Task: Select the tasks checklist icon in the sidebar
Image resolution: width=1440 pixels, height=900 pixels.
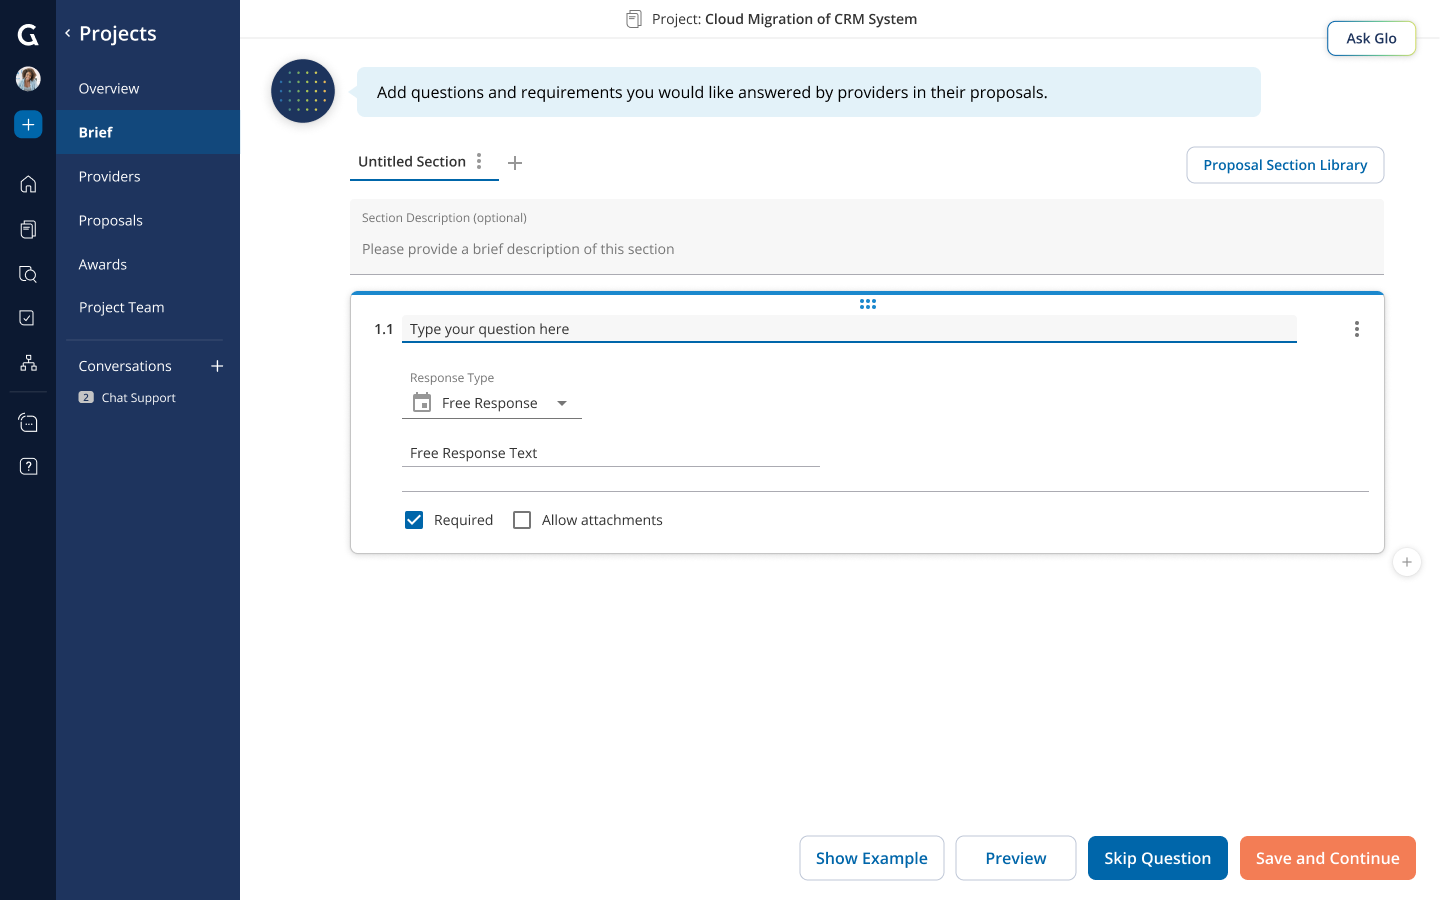Action: tap(28, 317)
